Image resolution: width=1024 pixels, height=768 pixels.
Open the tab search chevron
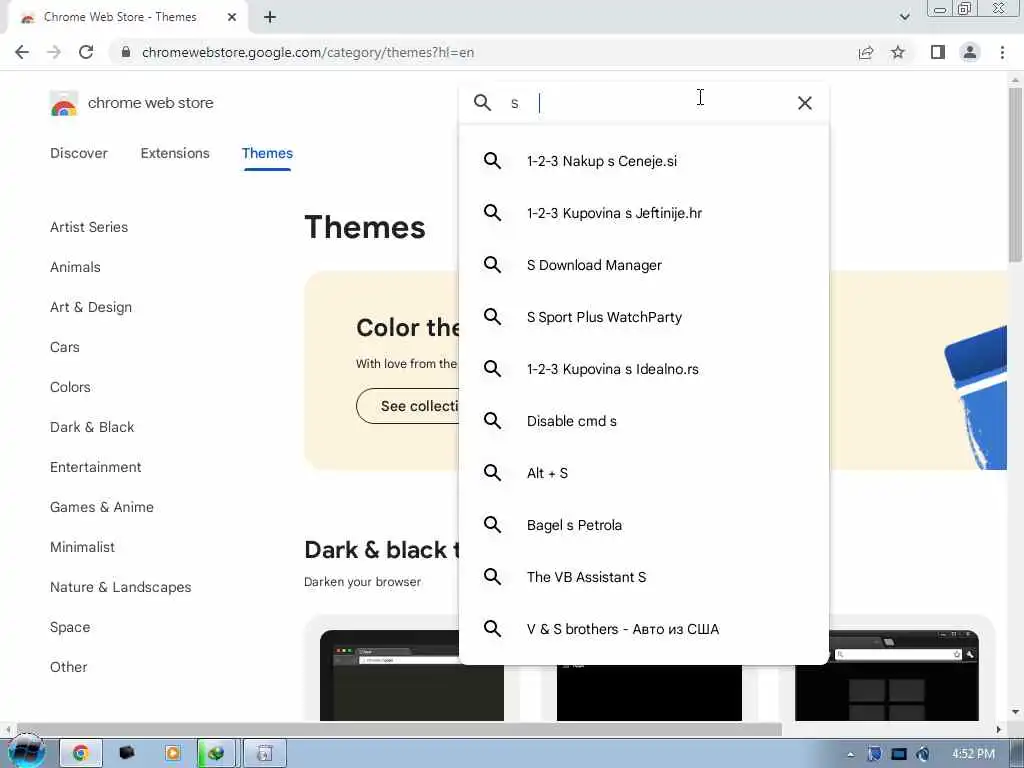(904, 17)
